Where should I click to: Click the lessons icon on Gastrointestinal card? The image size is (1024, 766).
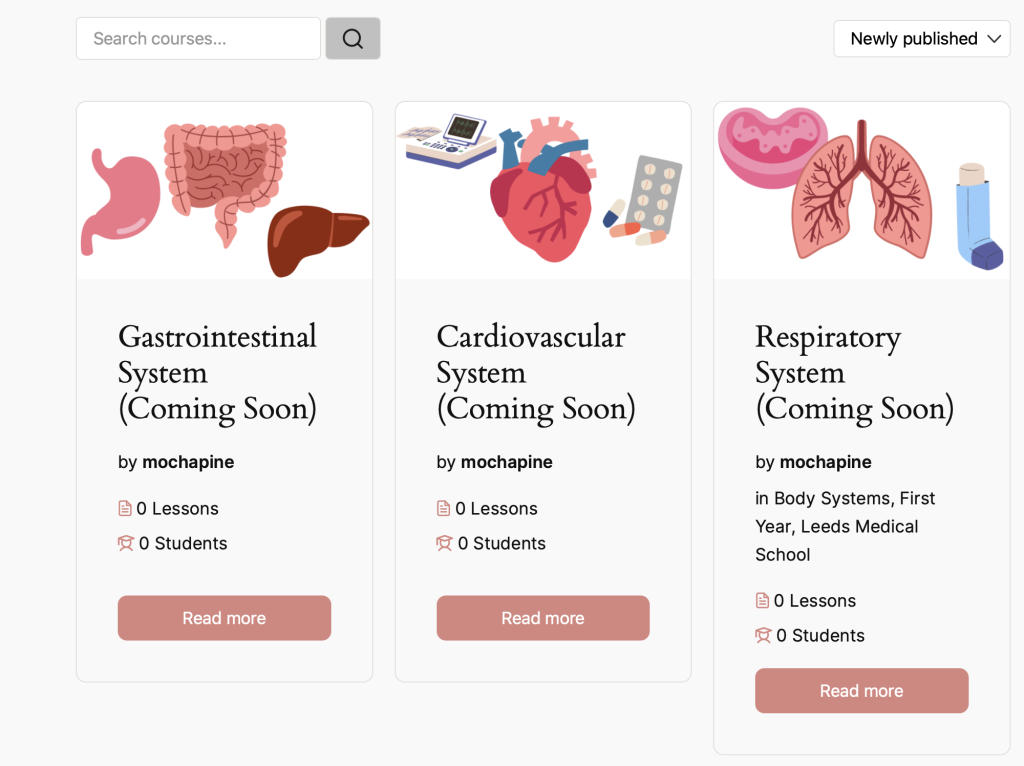click(125, 508)
